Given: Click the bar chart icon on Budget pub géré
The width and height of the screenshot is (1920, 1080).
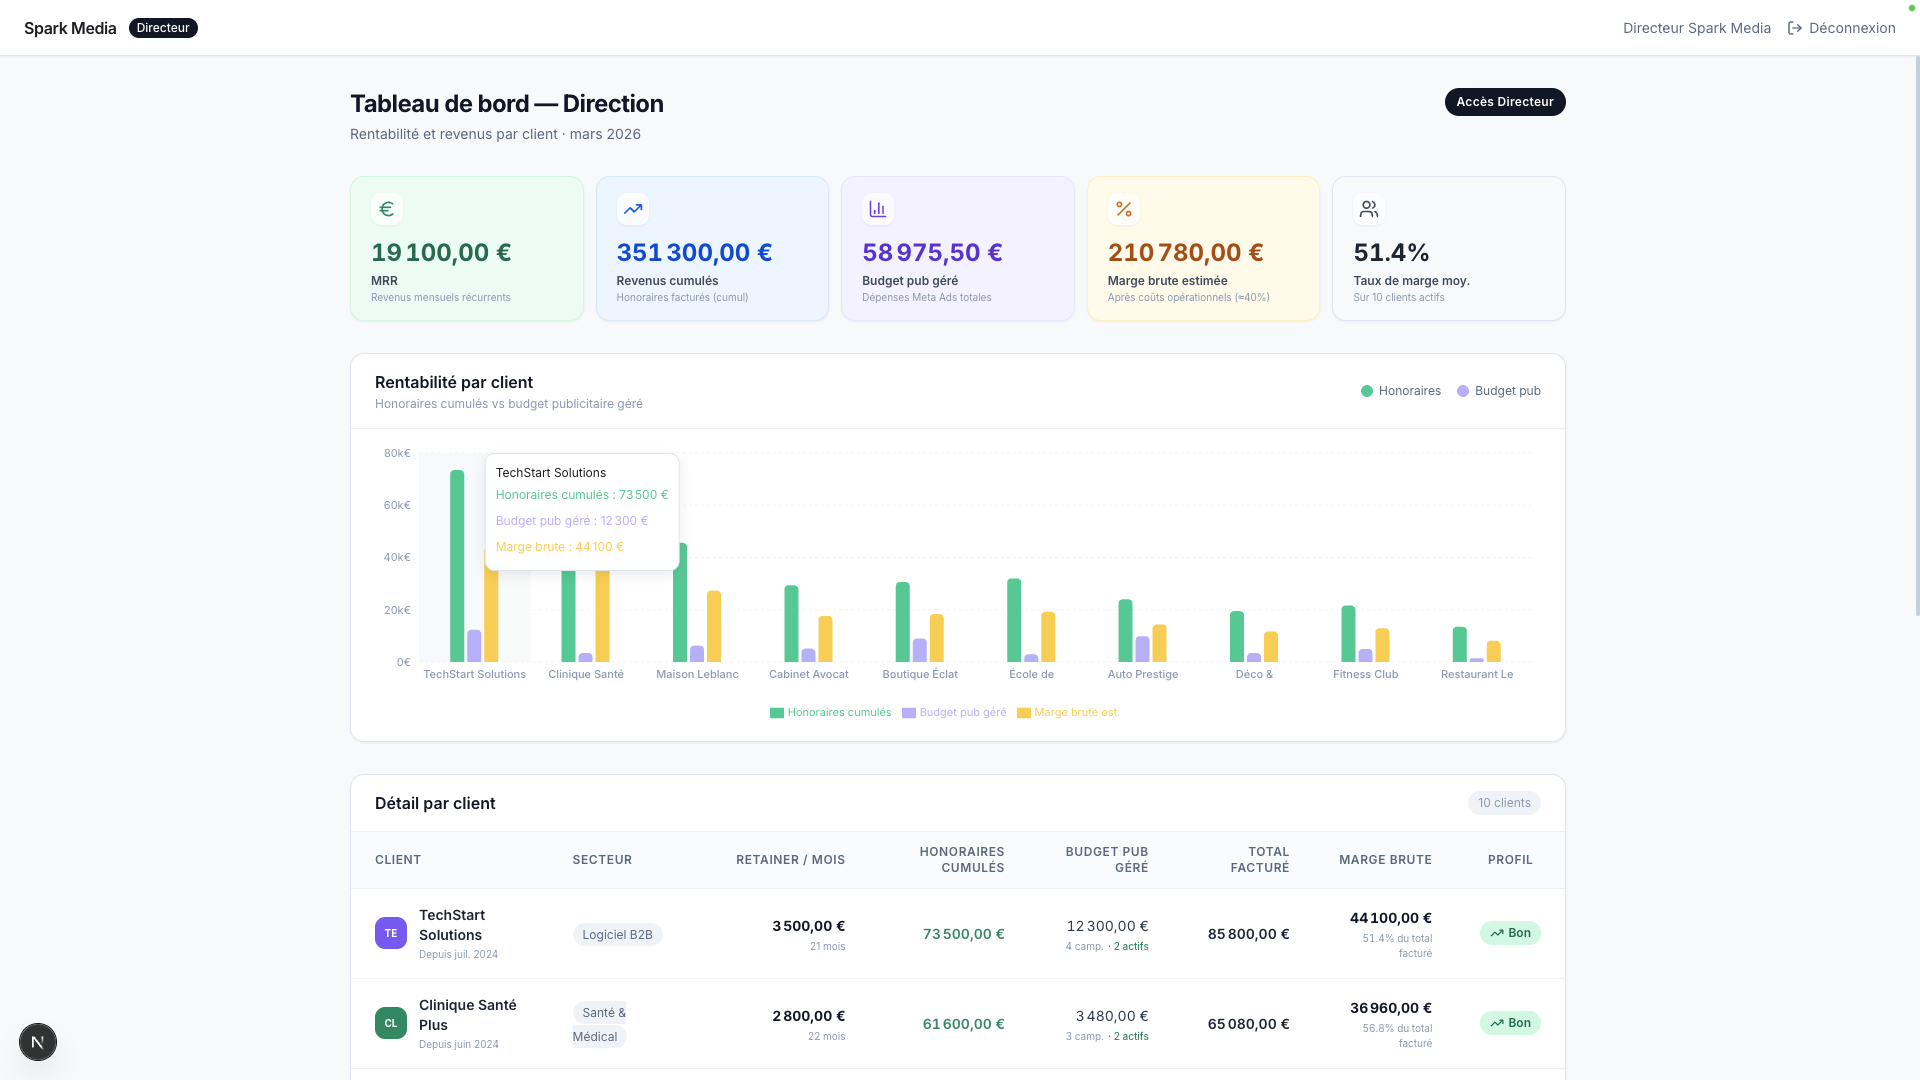Looking at the screenshot, I should click(x=877, y=209).
